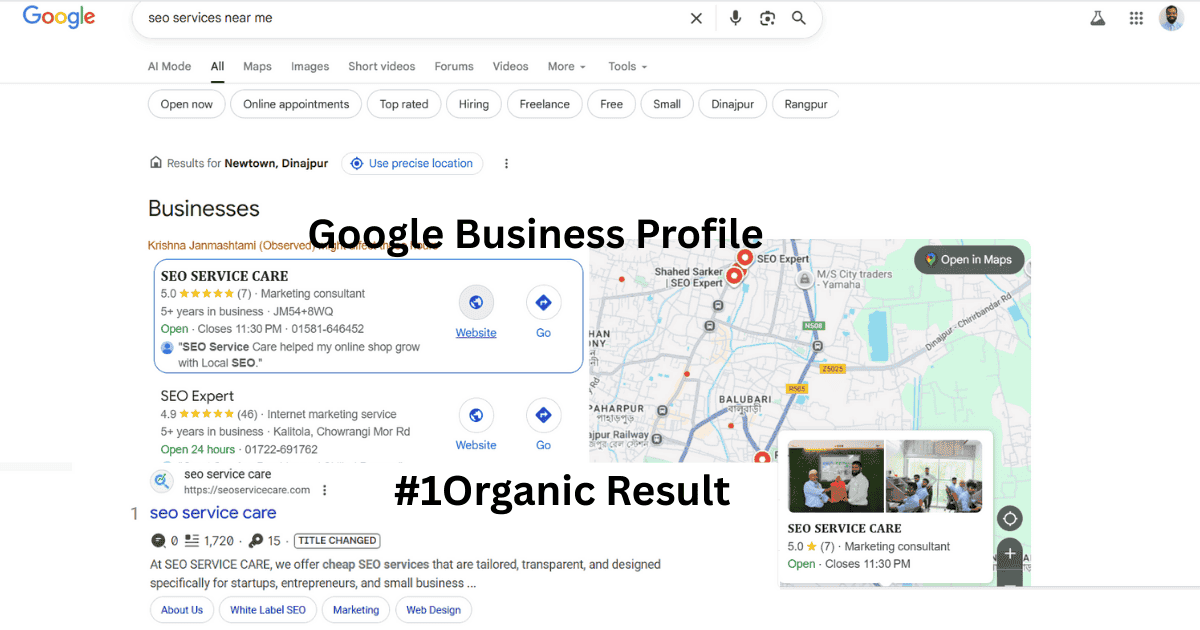Image resolution: width=1200 pixels, height=630 pixels.
Task: Click the search magnifier icon
Action: (798, 17)
